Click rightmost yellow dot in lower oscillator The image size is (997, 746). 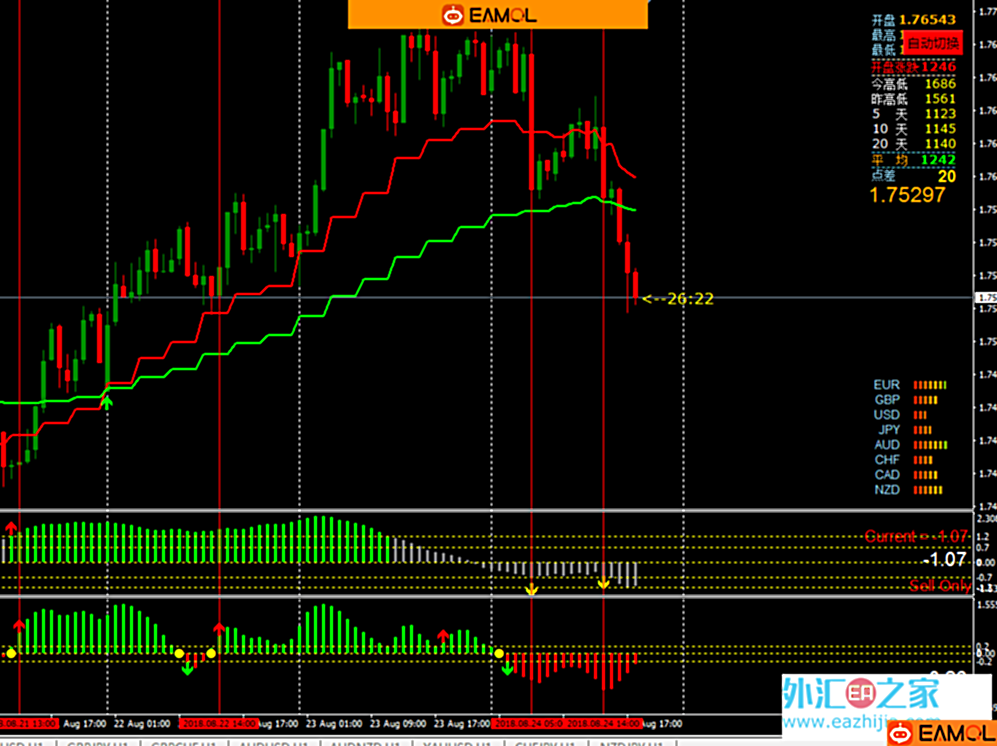pos(500,651)
